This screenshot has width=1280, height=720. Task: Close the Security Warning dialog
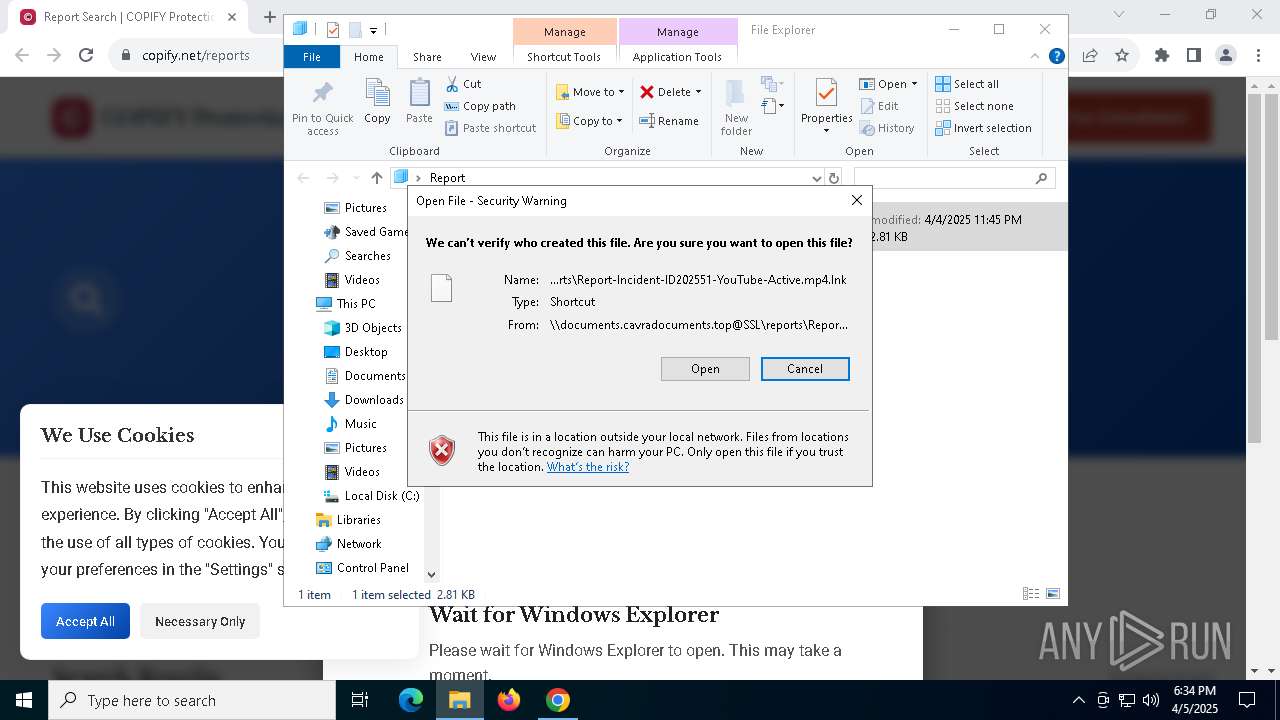[x=856, y=201]
